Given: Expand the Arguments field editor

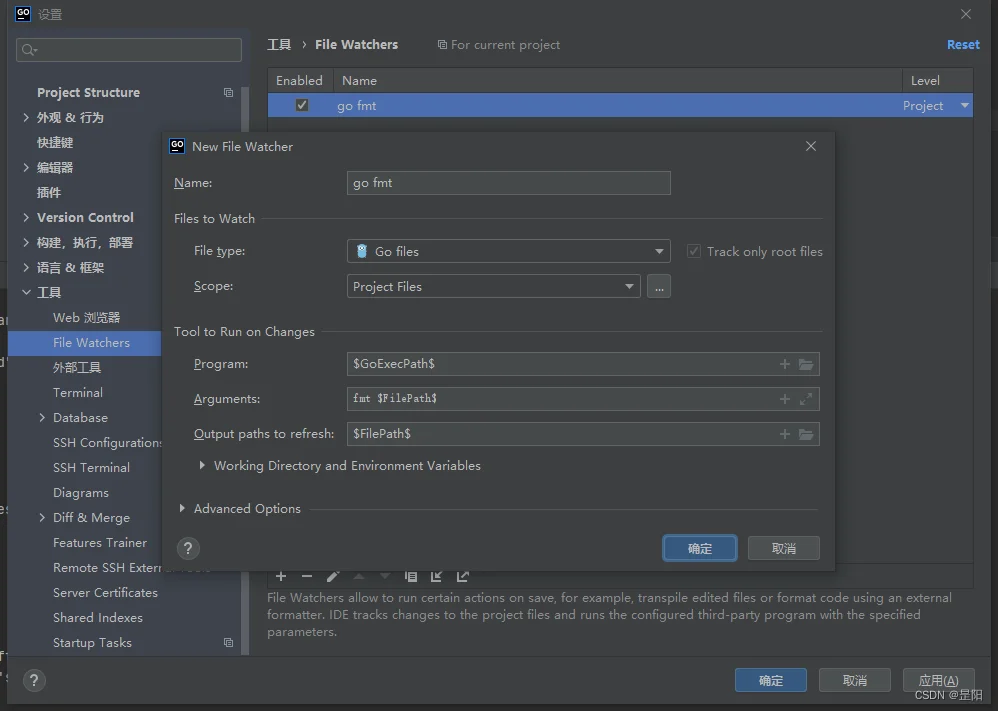Looking at the screenshot, I should pos(806,399).
